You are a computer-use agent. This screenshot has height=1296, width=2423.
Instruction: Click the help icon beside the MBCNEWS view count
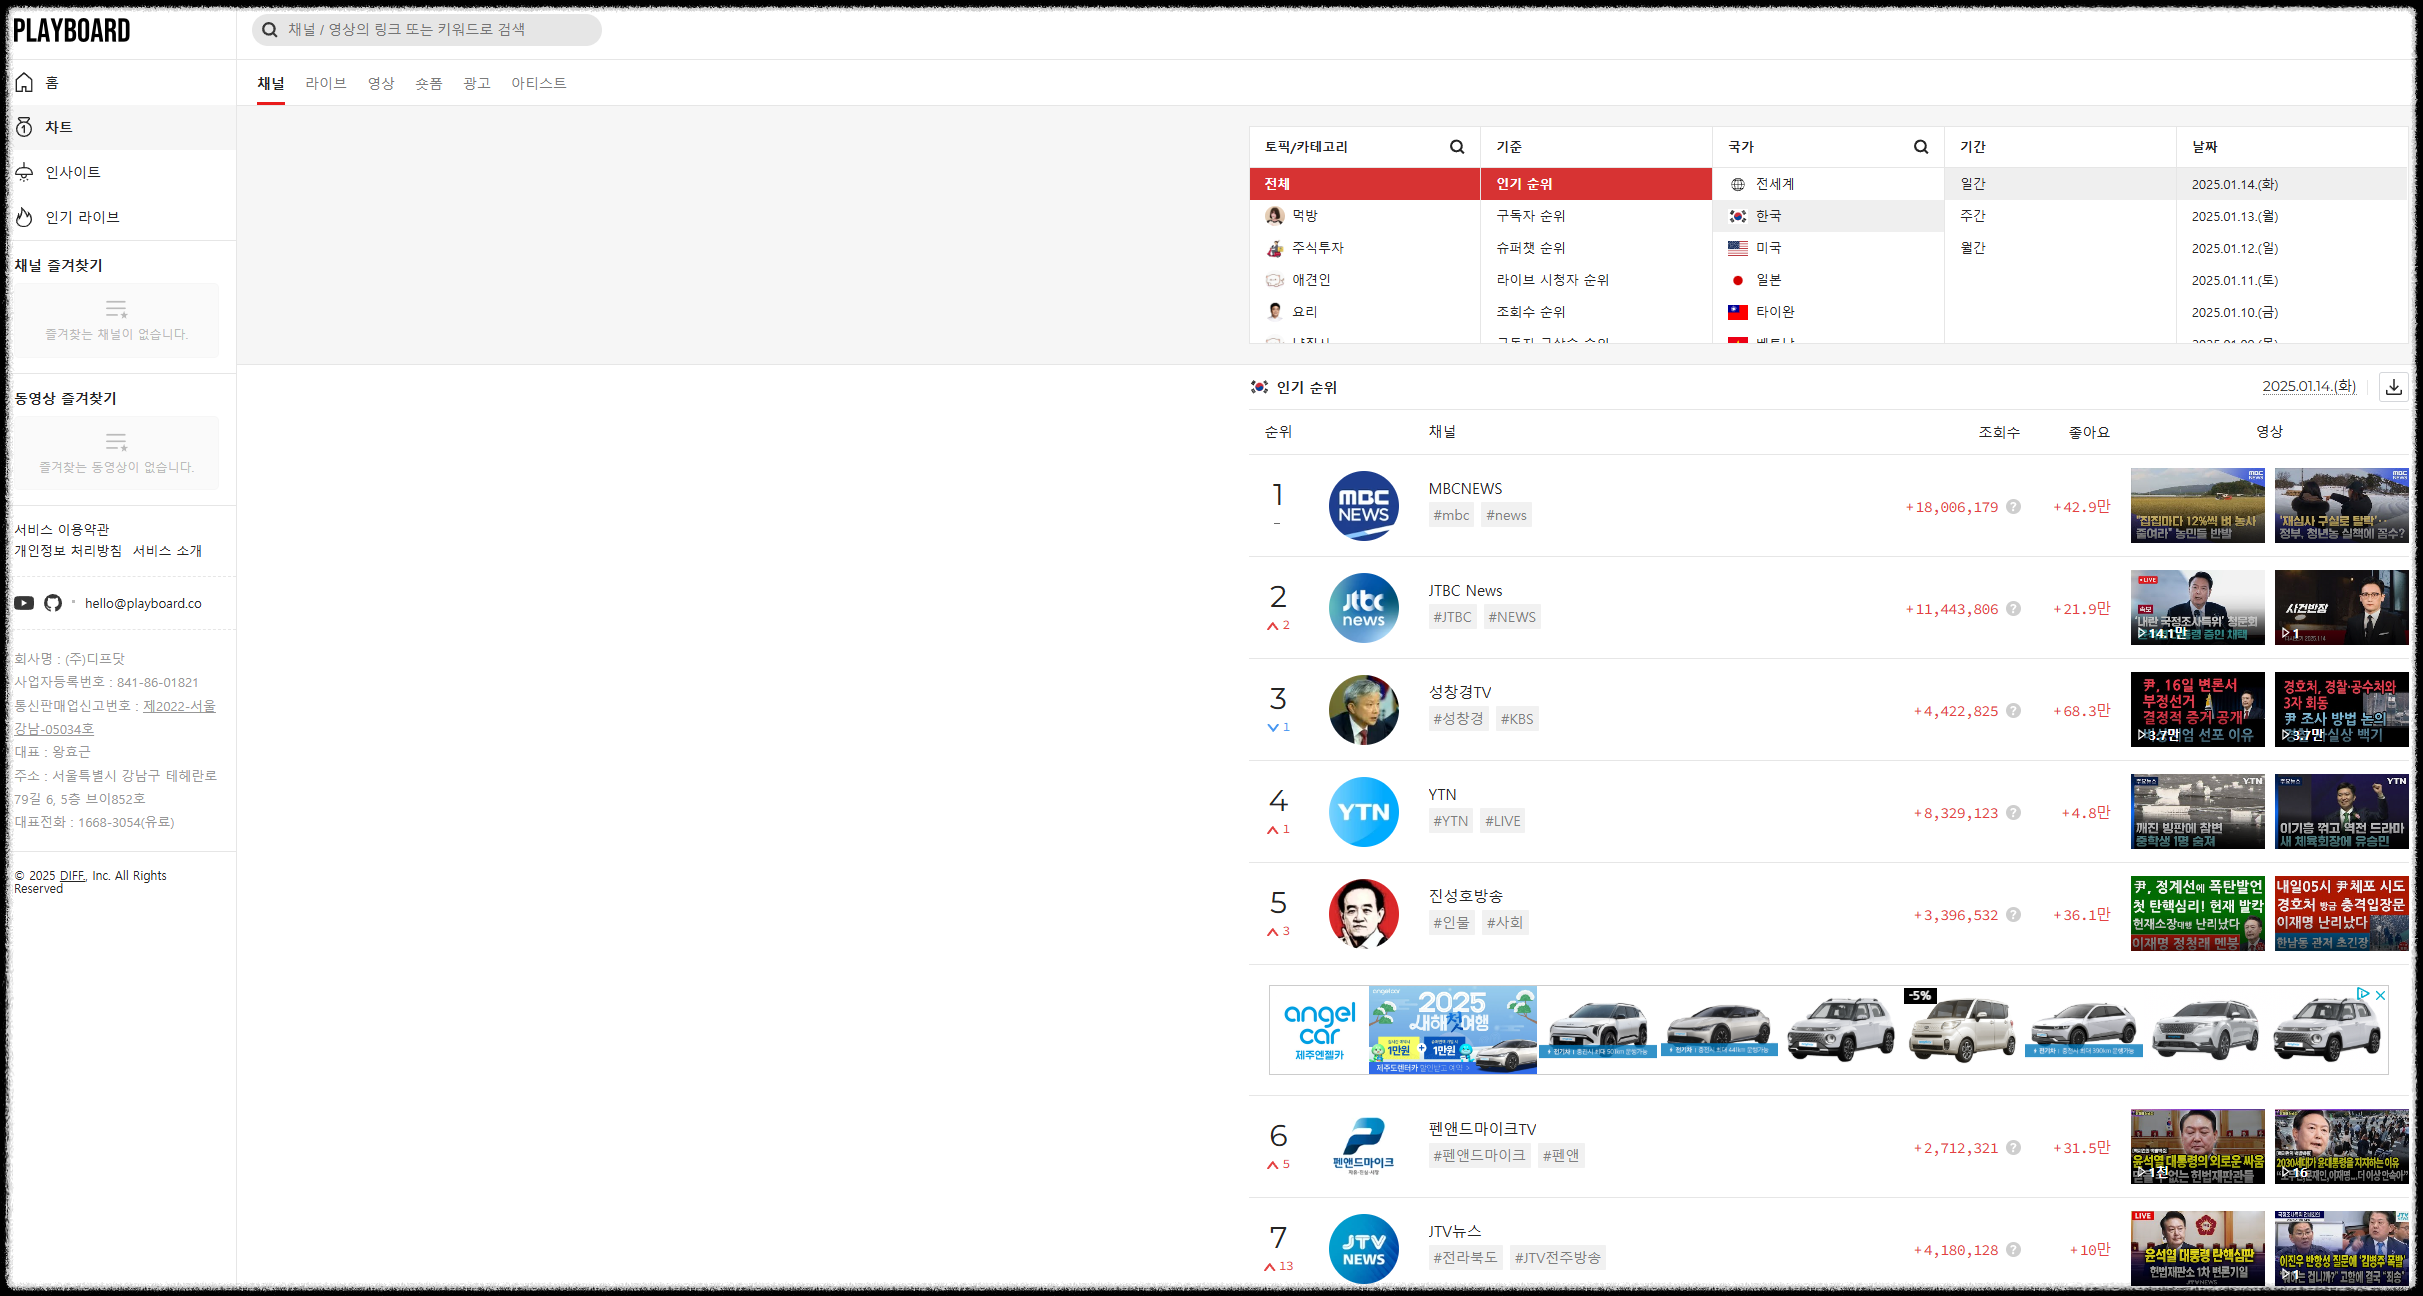2013,507
